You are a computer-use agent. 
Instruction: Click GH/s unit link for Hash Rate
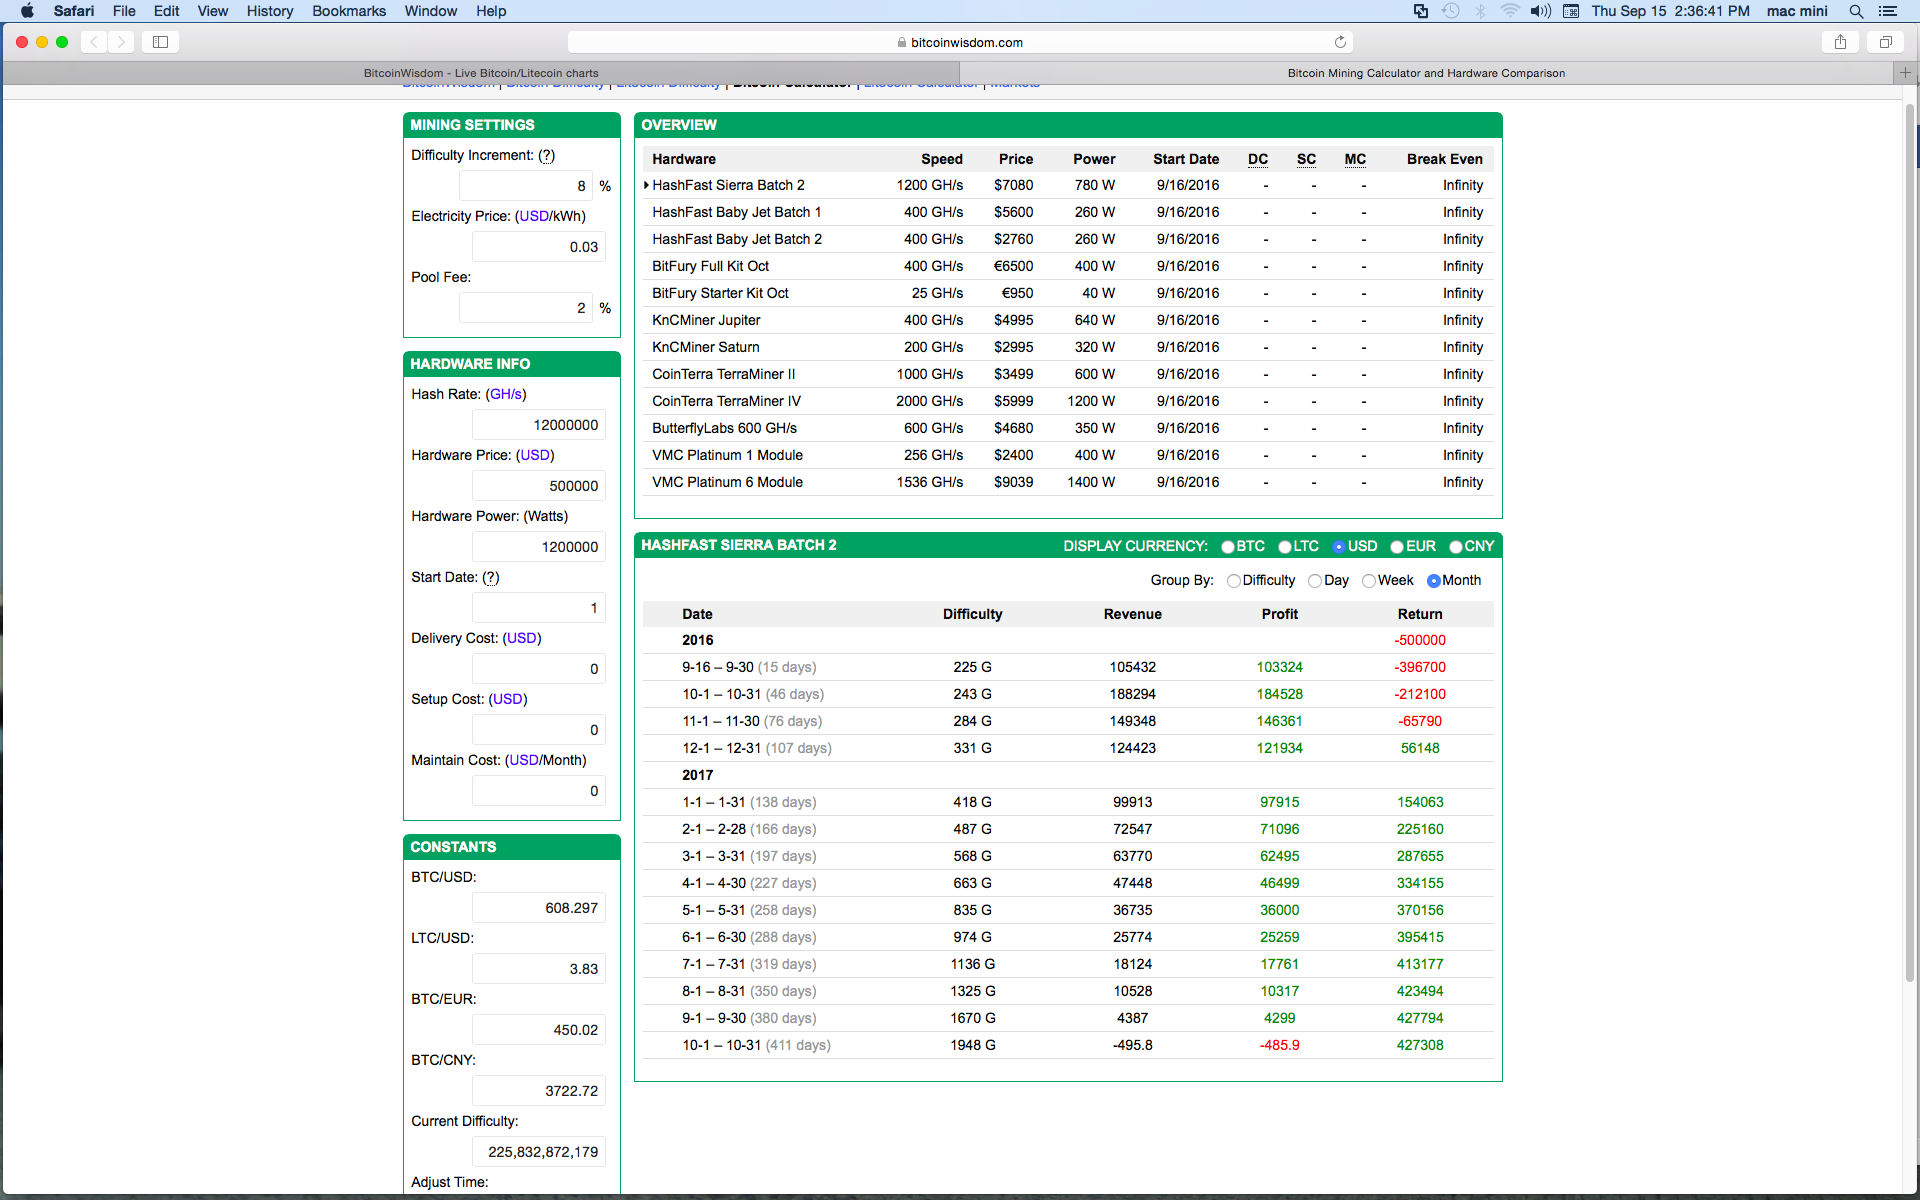click(506, 394)
